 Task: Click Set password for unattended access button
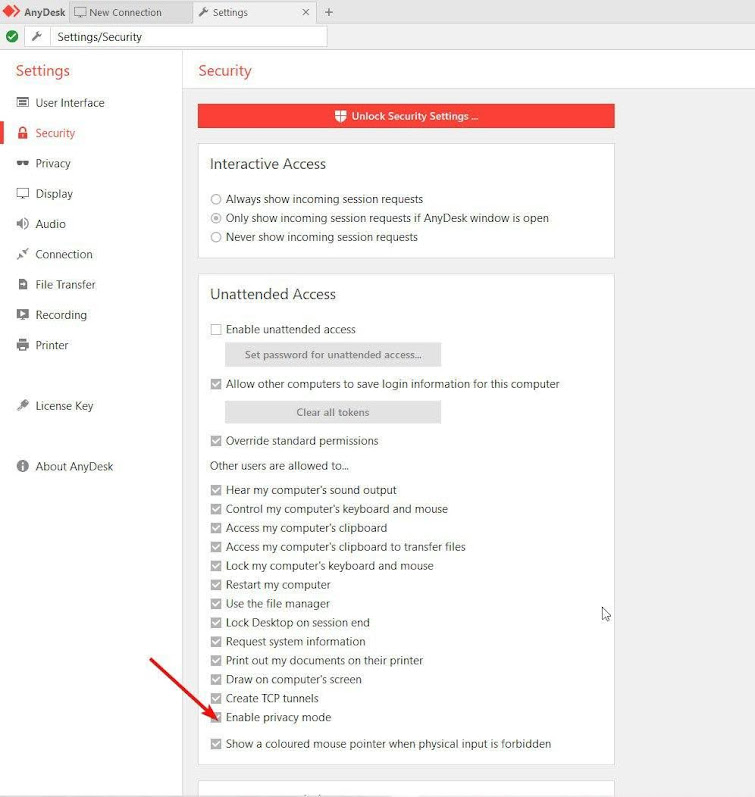coord(333,354)
